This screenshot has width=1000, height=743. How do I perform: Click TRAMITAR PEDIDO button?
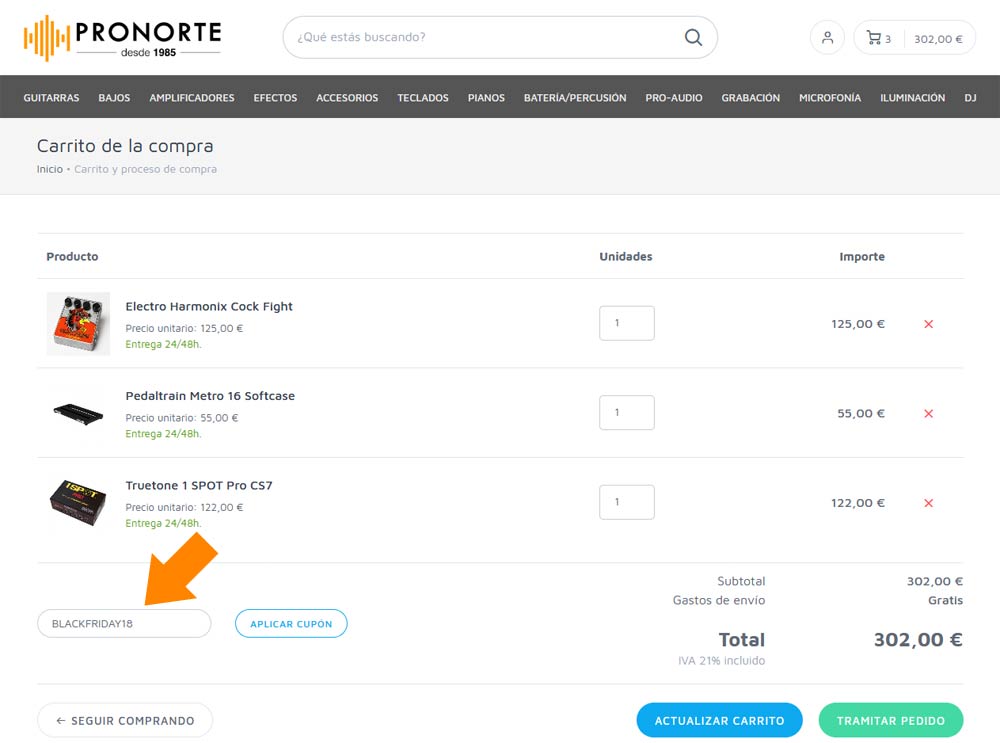pos(891,721)
